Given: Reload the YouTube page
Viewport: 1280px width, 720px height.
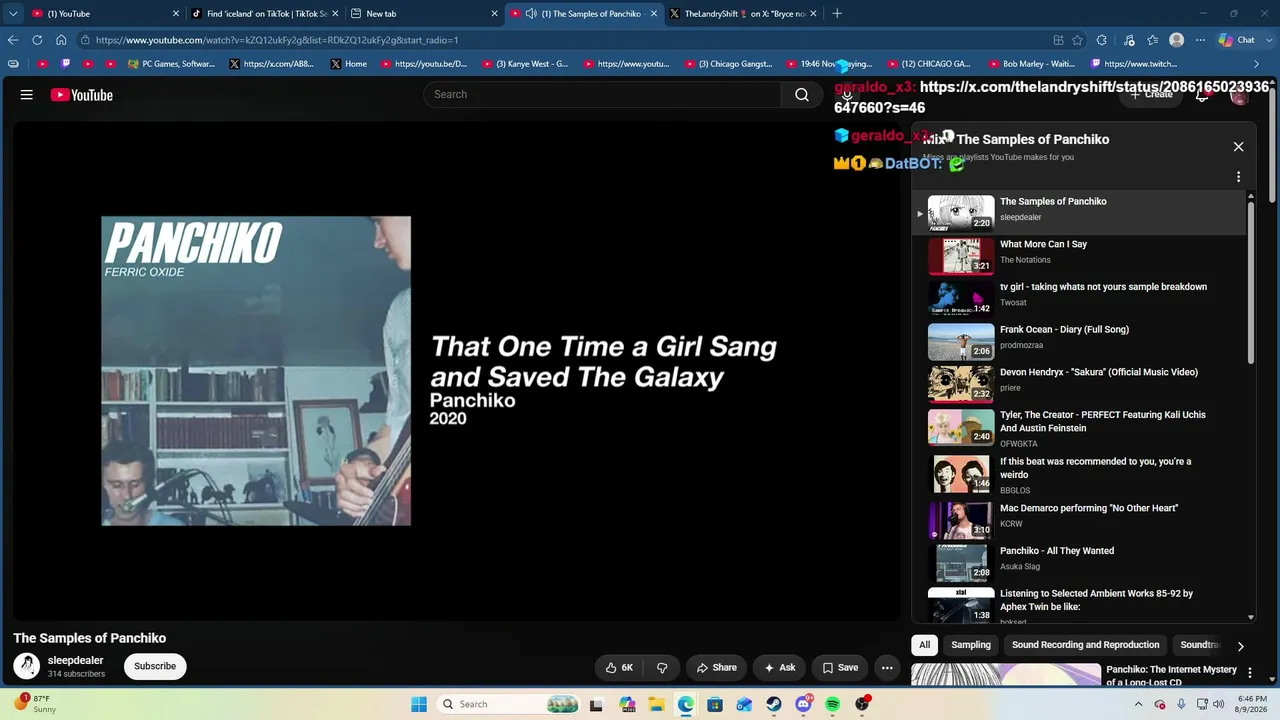Looking at the screenshot, I should point(37,40).
